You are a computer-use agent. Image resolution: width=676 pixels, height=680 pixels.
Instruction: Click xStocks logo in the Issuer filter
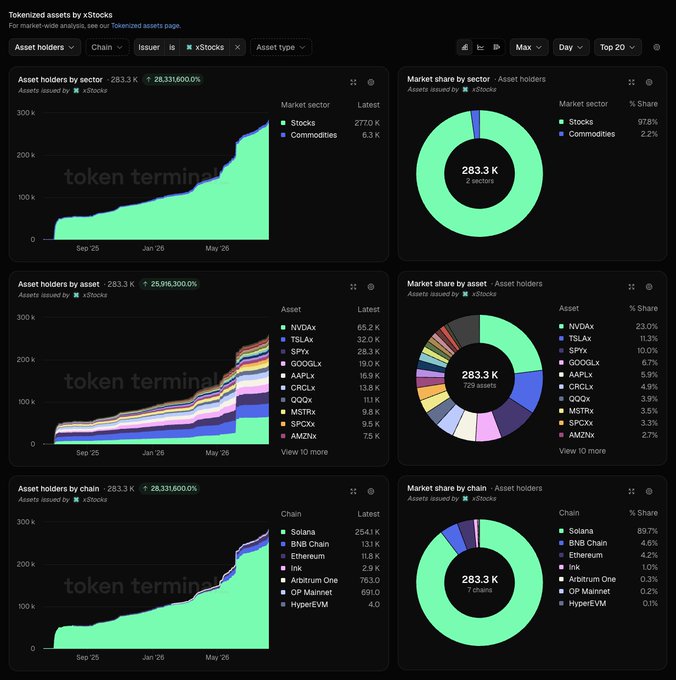click(x=189, y=47)
